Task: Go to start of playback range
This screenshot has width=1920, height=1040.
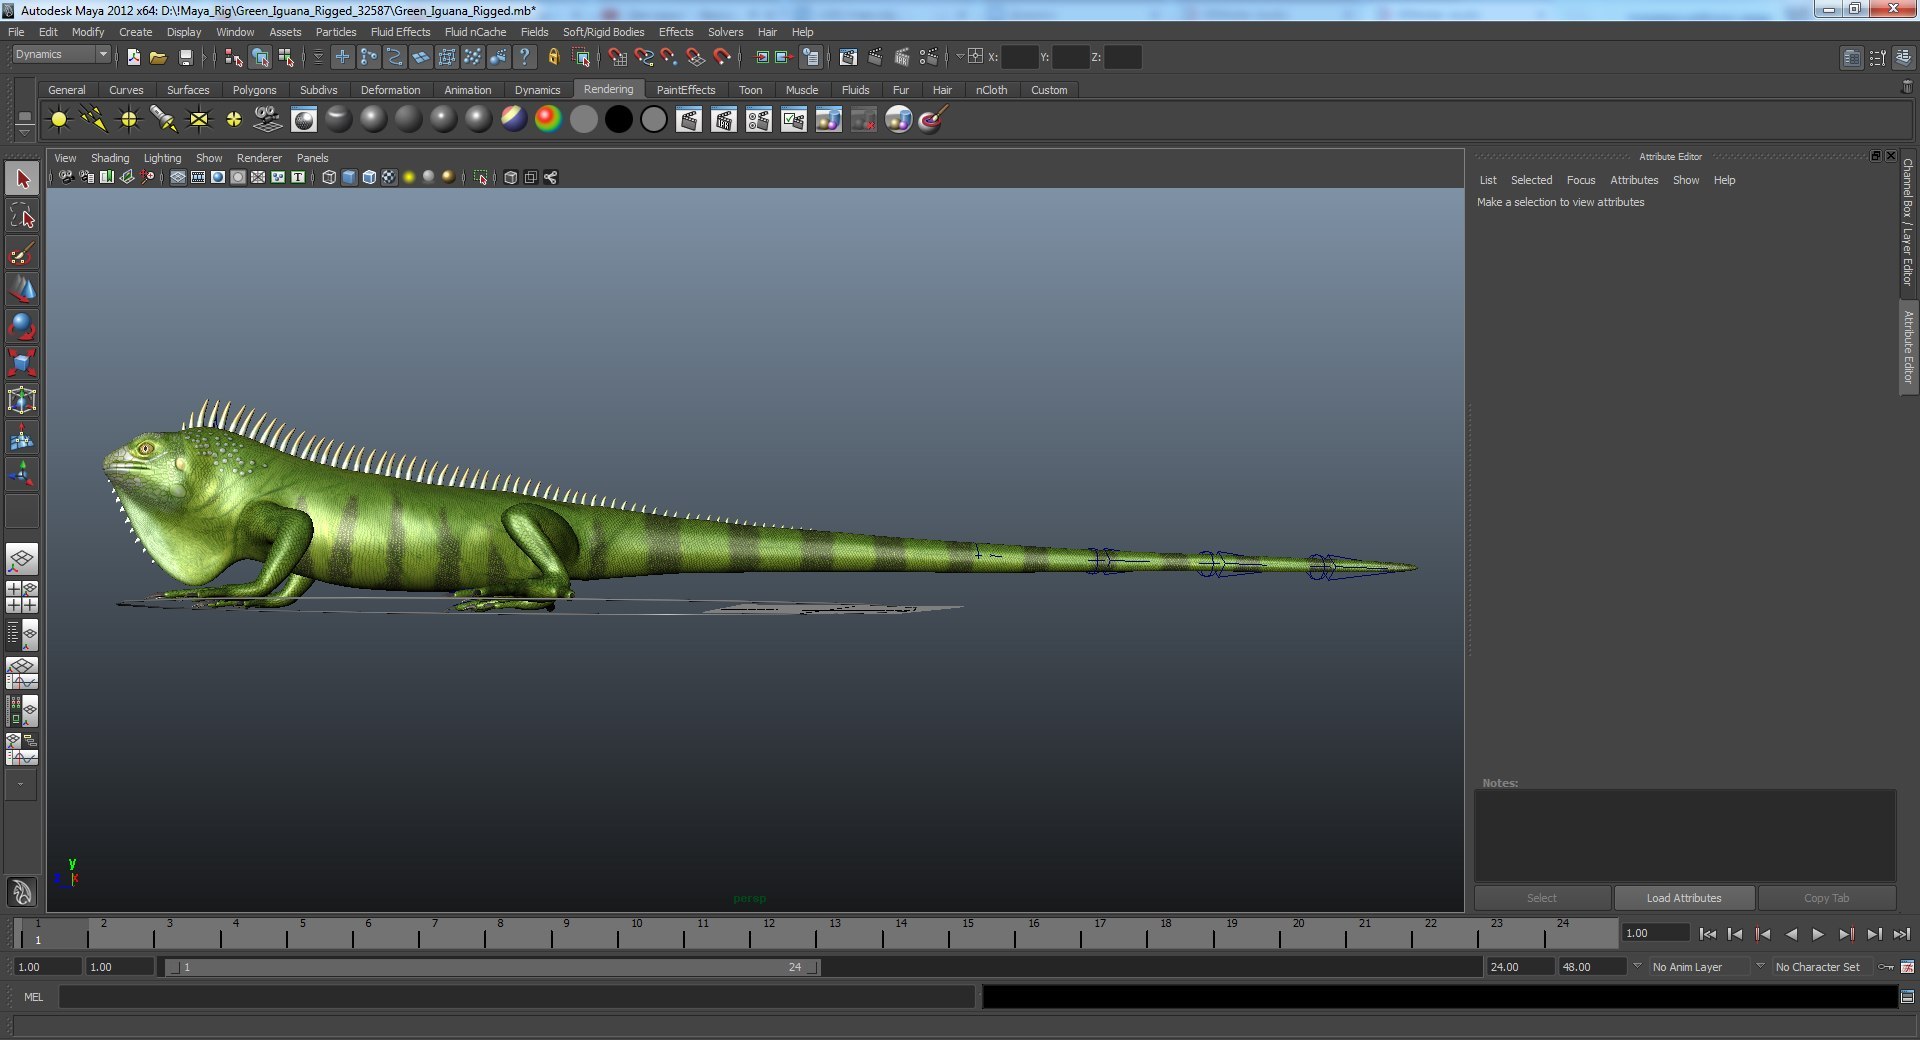Action: click(x=1707, y=934)
